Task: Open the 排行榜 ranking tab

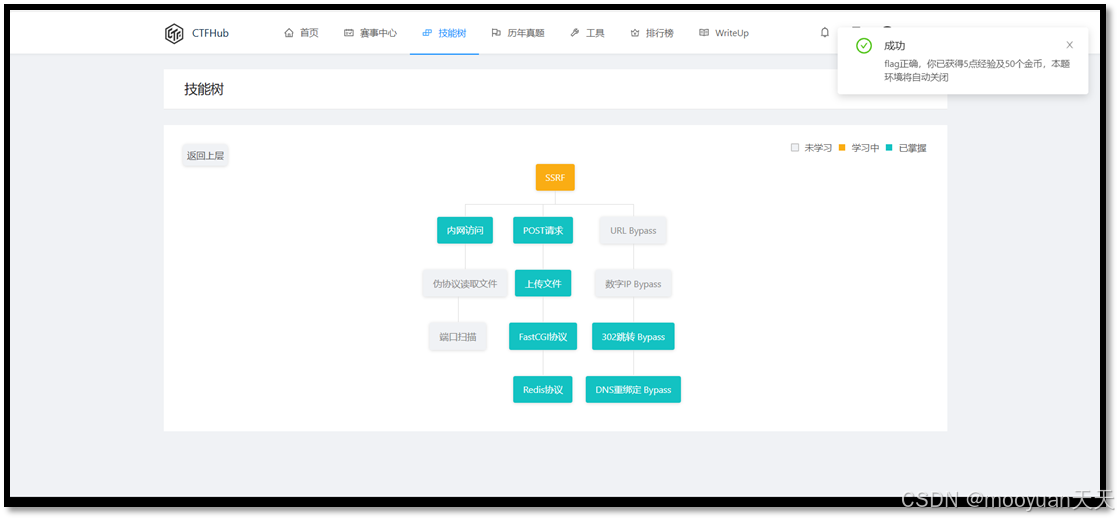Action: click(x=652, y=33)
